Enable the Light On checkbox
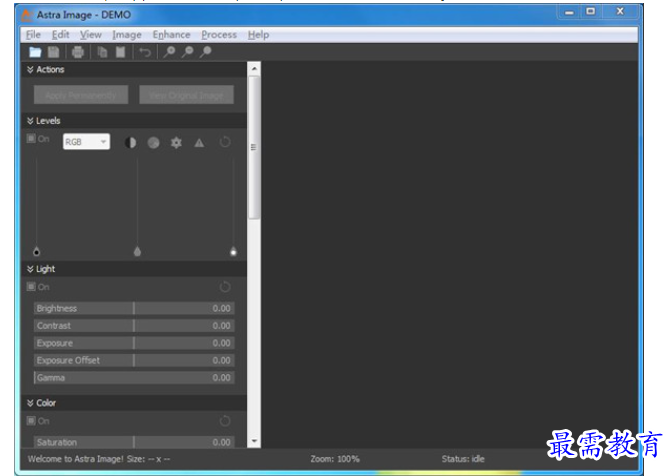671x476 pixels. pyautogui.click(x=31, y=287)
